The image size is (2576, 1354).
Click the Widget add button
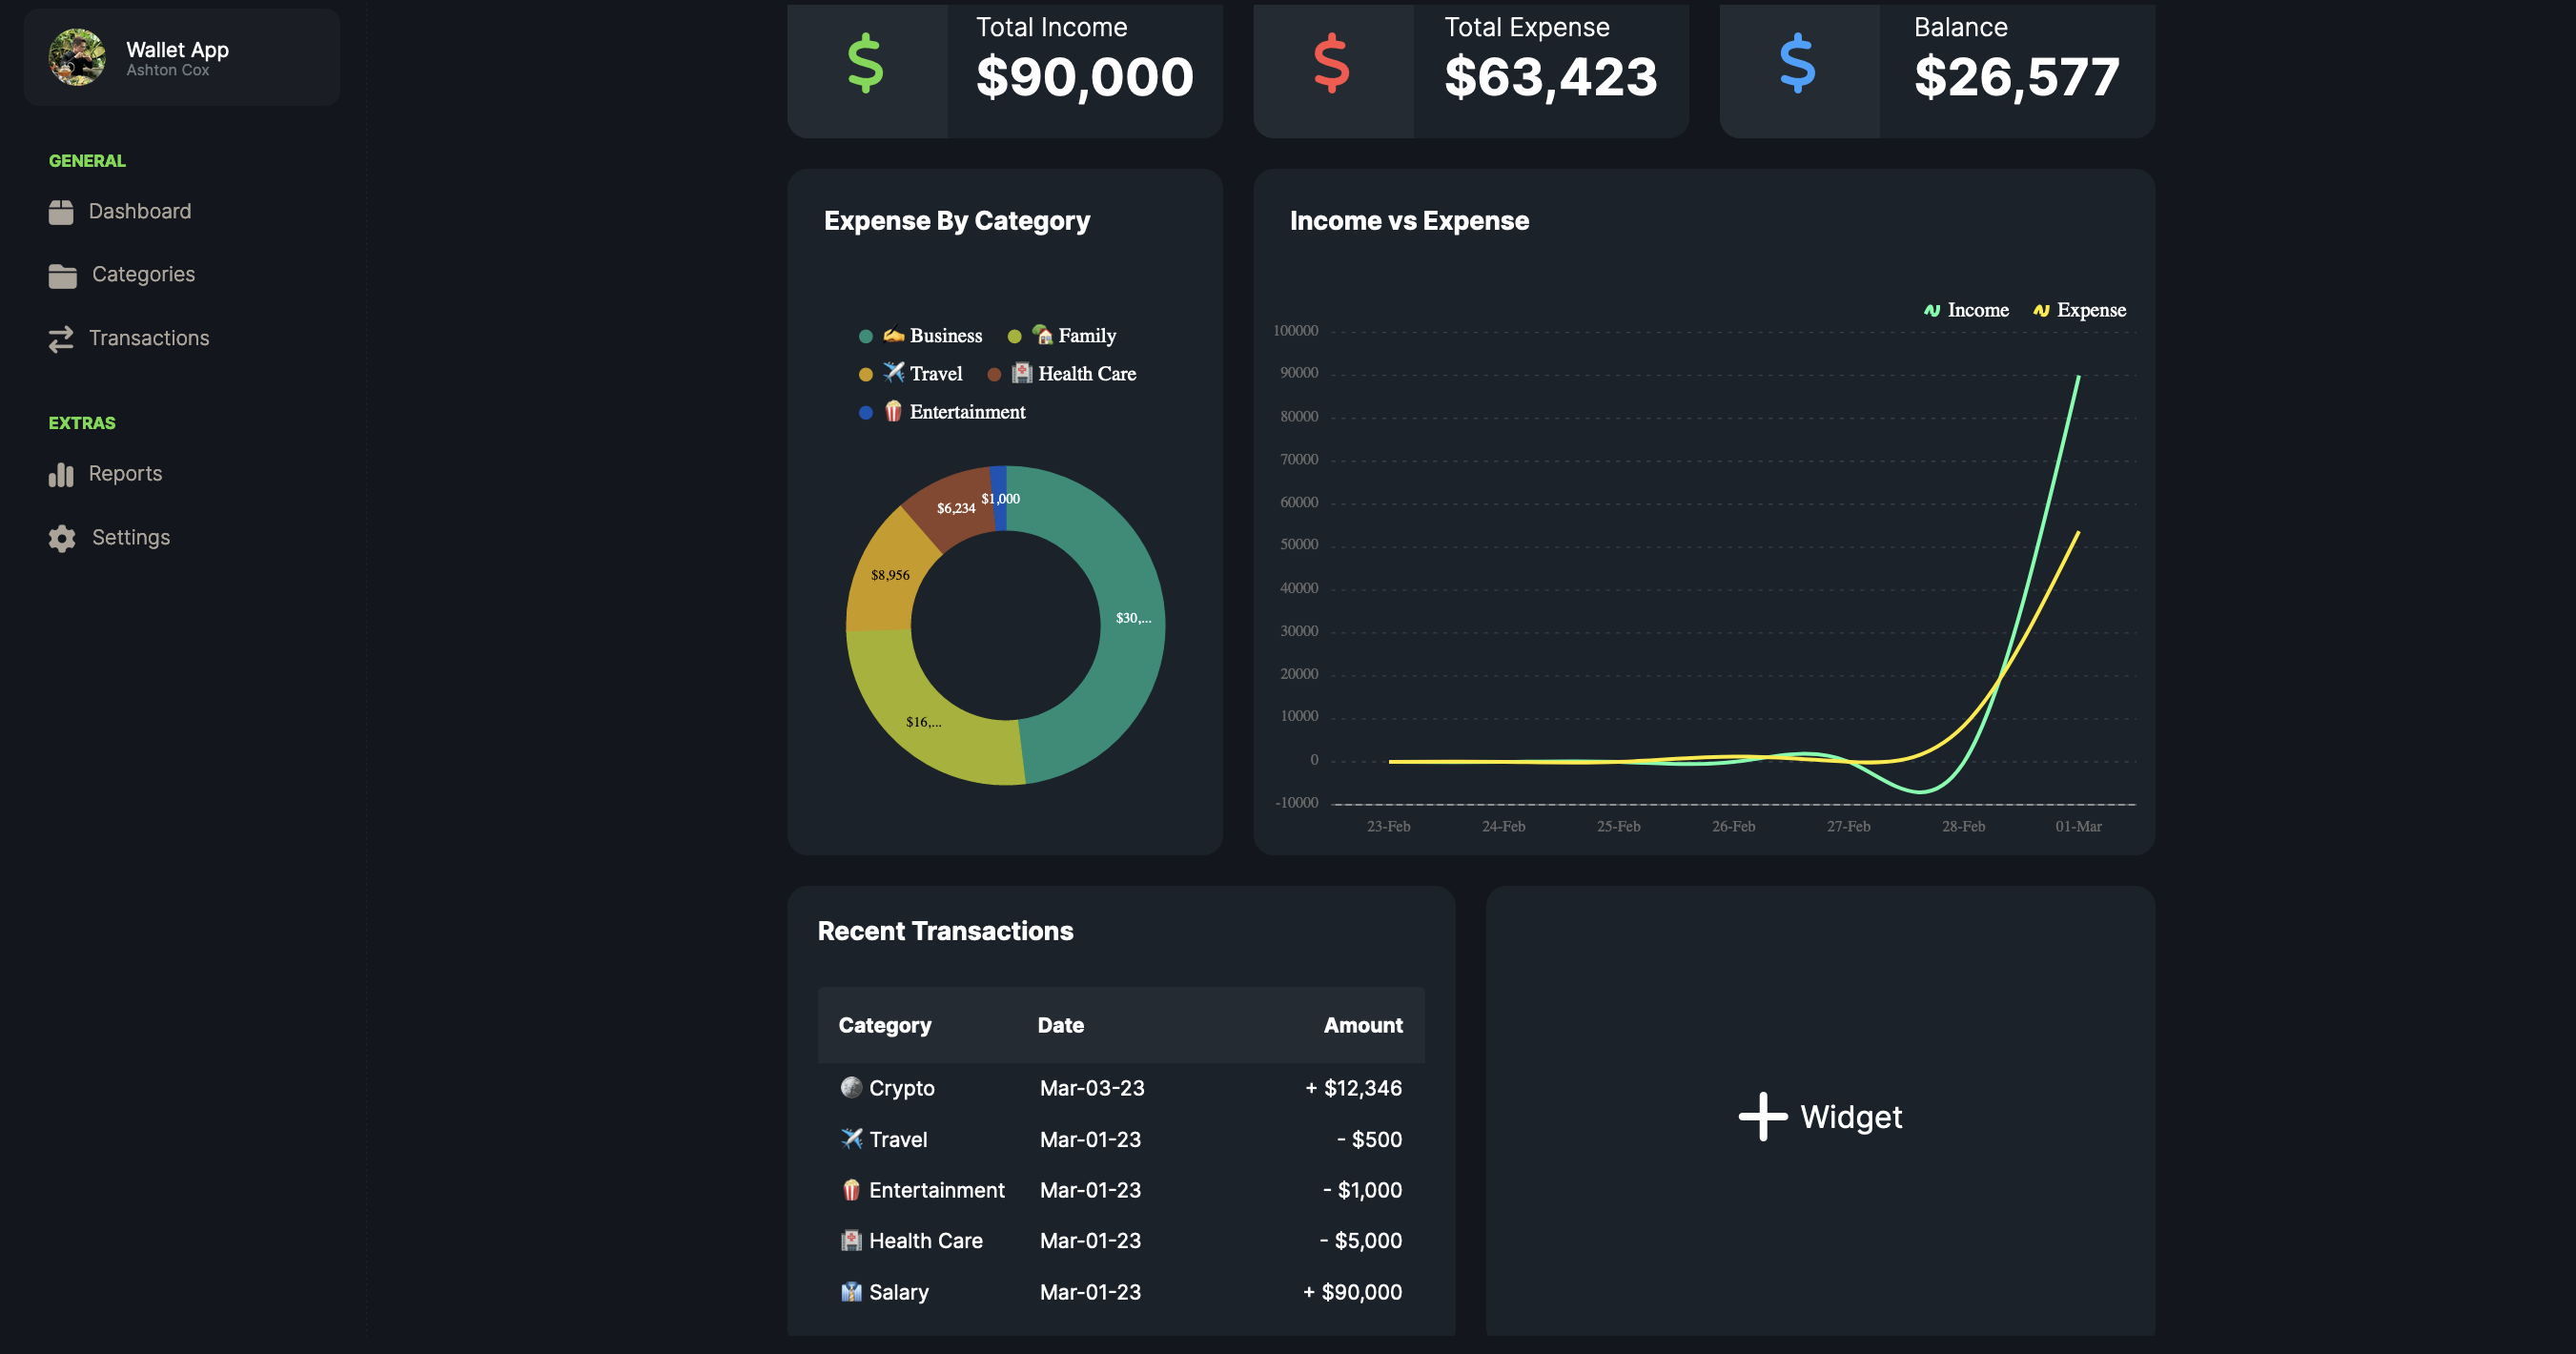click(x=1820, y=1117)
